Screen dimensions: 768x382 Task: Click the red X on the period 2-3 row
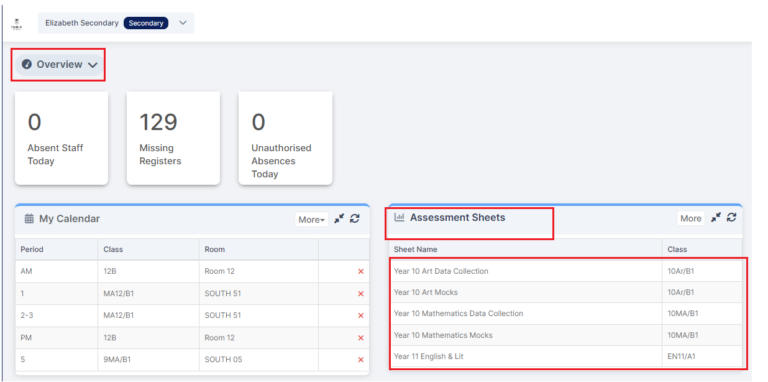[x=361, y=316]
